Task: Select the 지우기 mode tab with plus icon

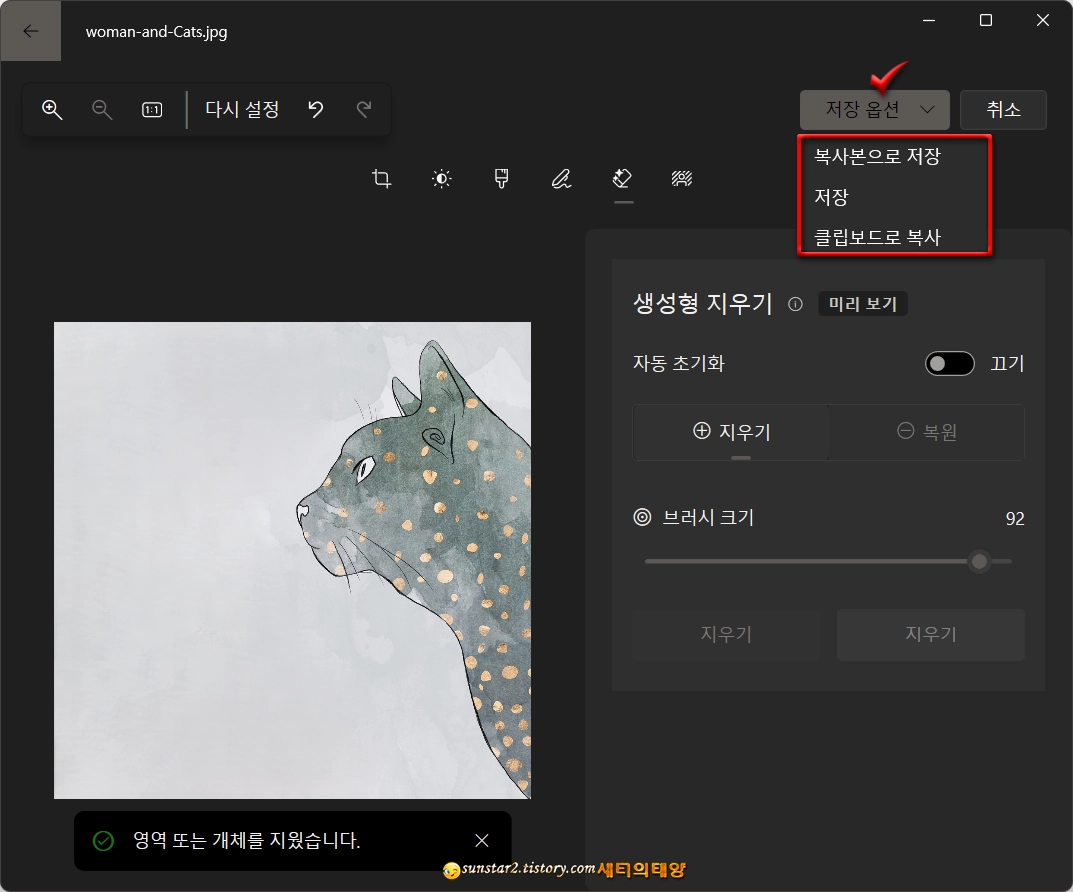Action: pos(732,432)
